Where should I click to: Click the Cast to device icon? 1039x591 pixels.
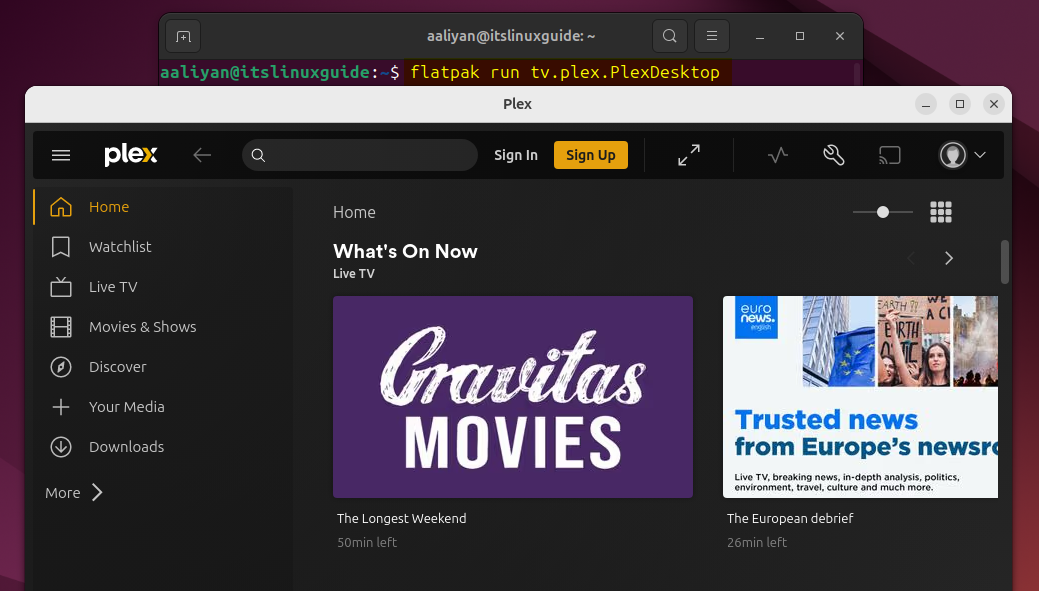pos(889,155)
